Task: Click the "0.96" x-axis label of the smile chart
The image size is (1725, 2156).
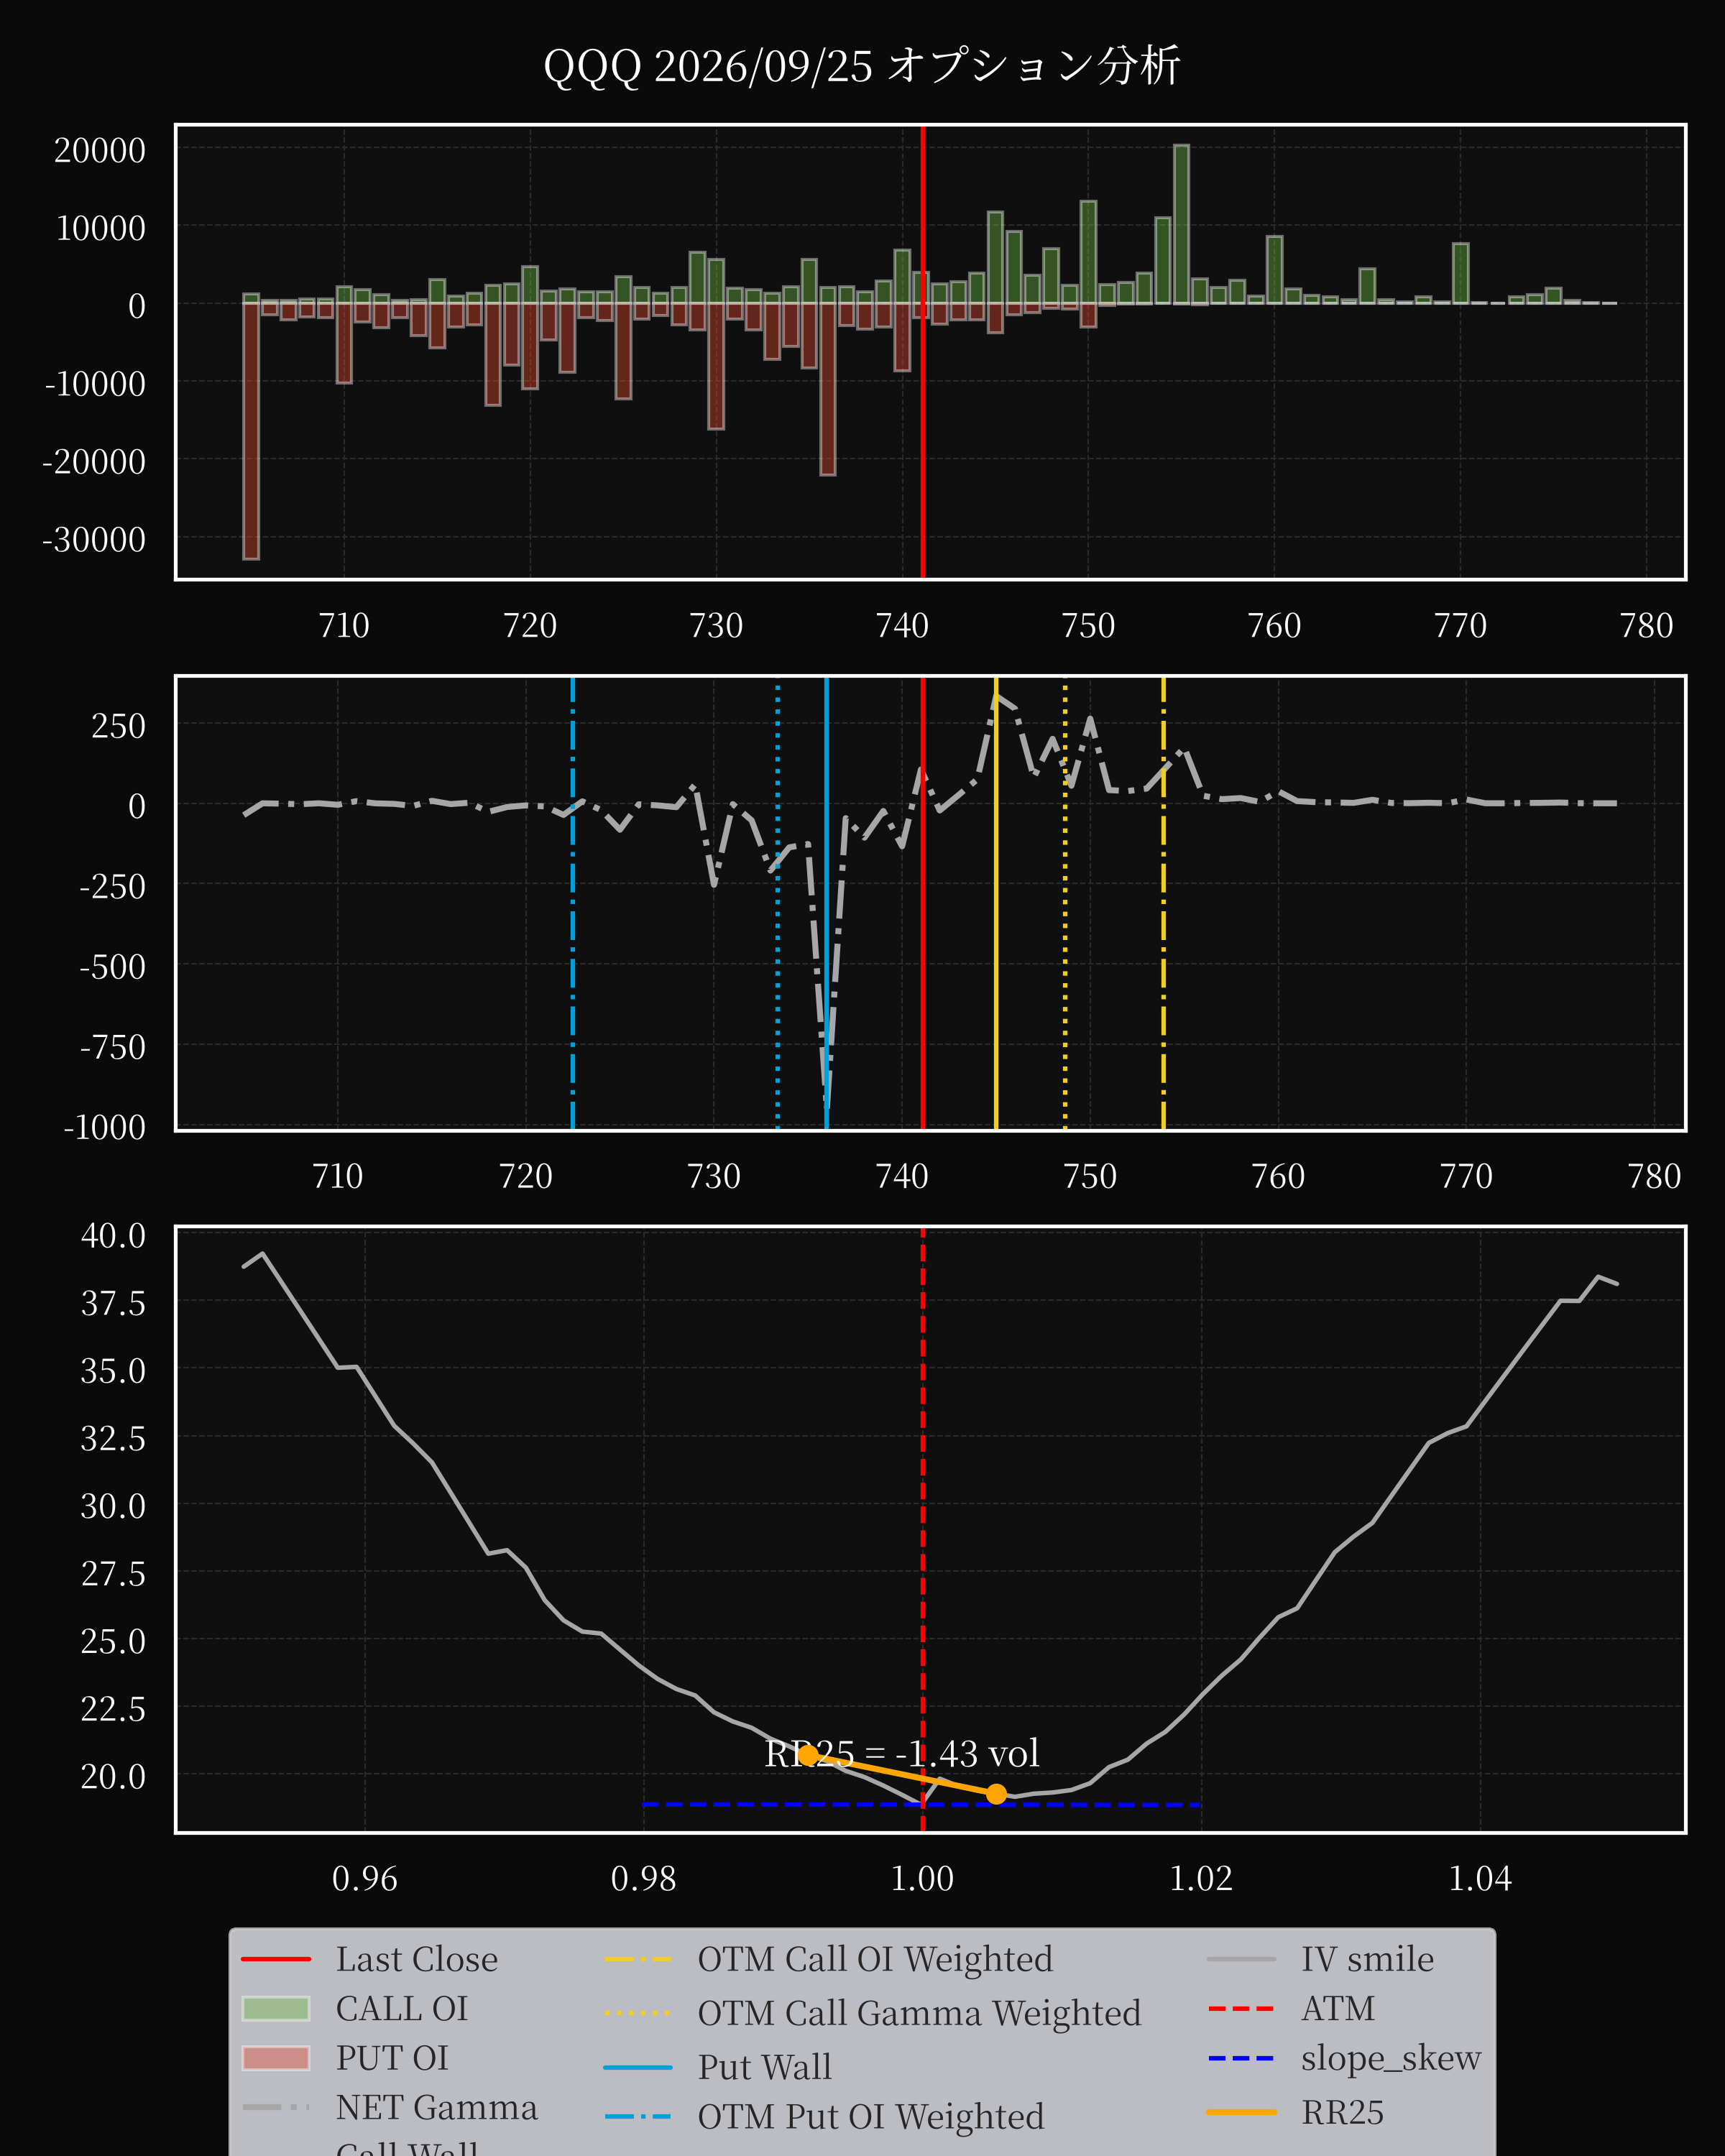Action: pyautogui.click(x=365, y=1879)
